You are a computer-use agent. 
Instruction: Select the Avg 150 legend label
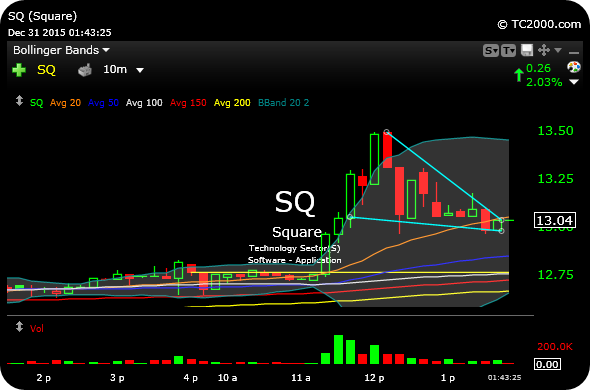click(188, 103)
